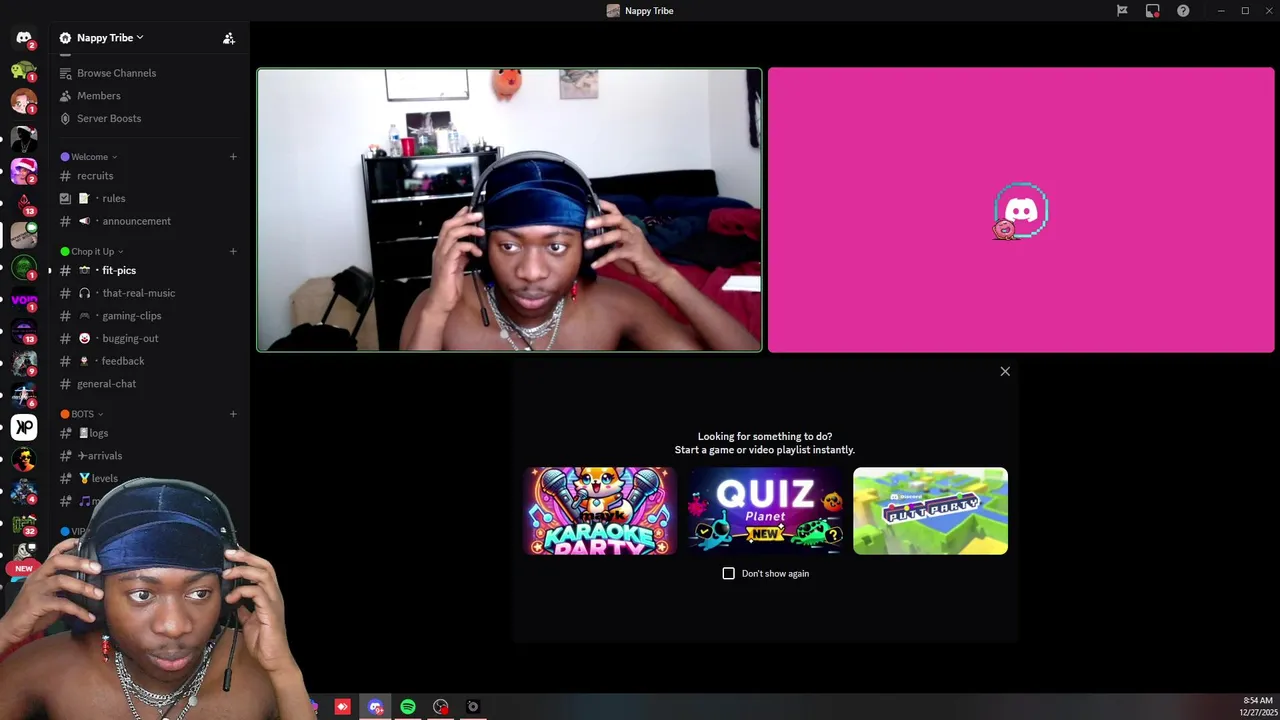This screenshot has height=720, width=1280.
Task: Open the red AnyDesk taskbar icon
Action: 342,707
